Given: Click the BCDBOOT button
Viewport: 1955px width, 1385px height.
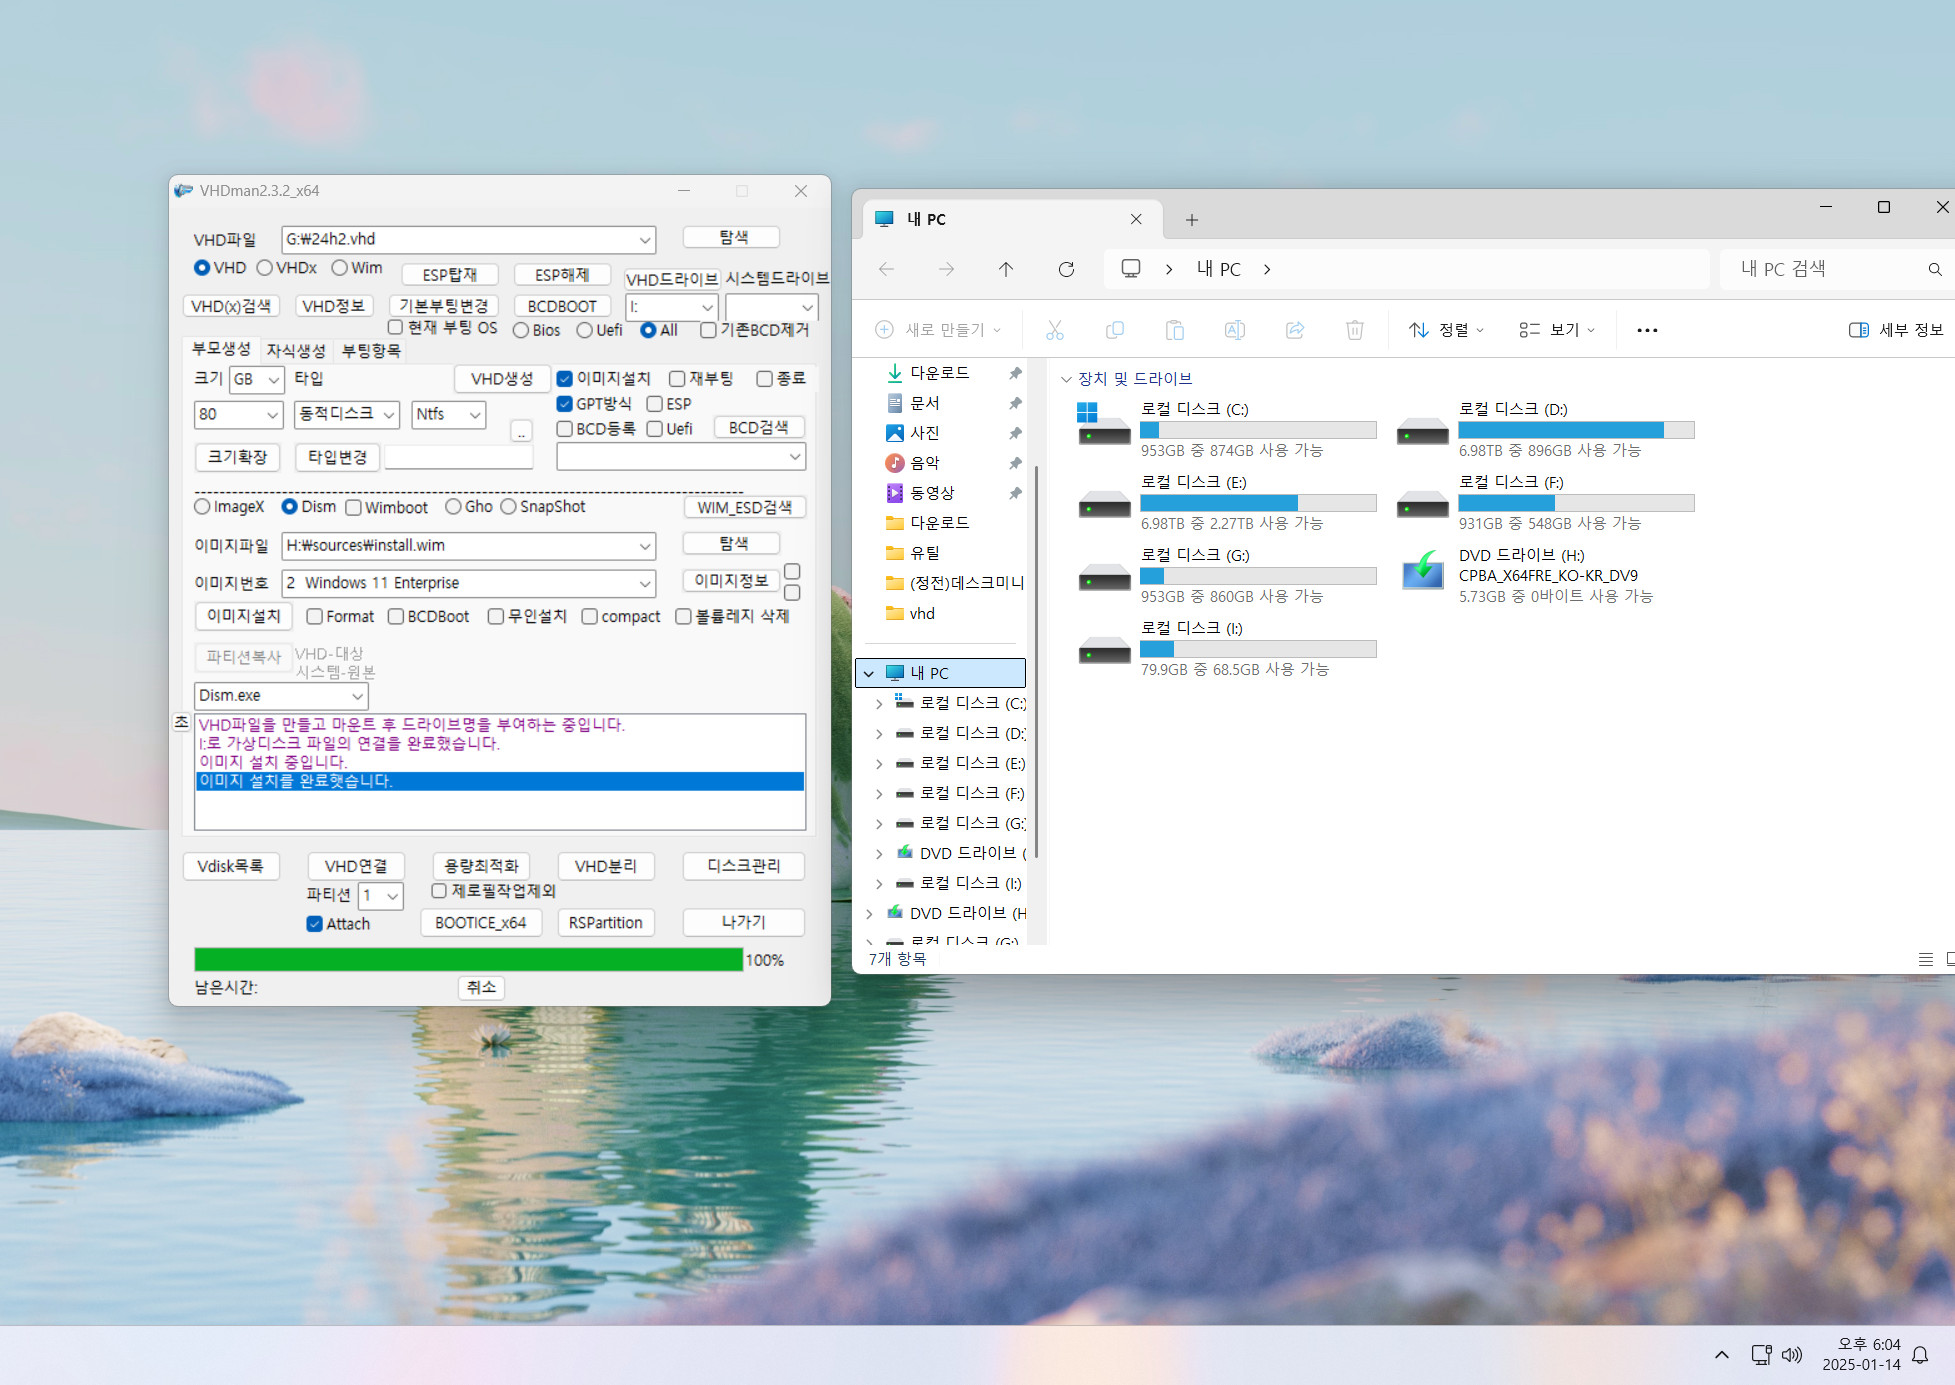Looking at the screenshot, I should point(562,306).
